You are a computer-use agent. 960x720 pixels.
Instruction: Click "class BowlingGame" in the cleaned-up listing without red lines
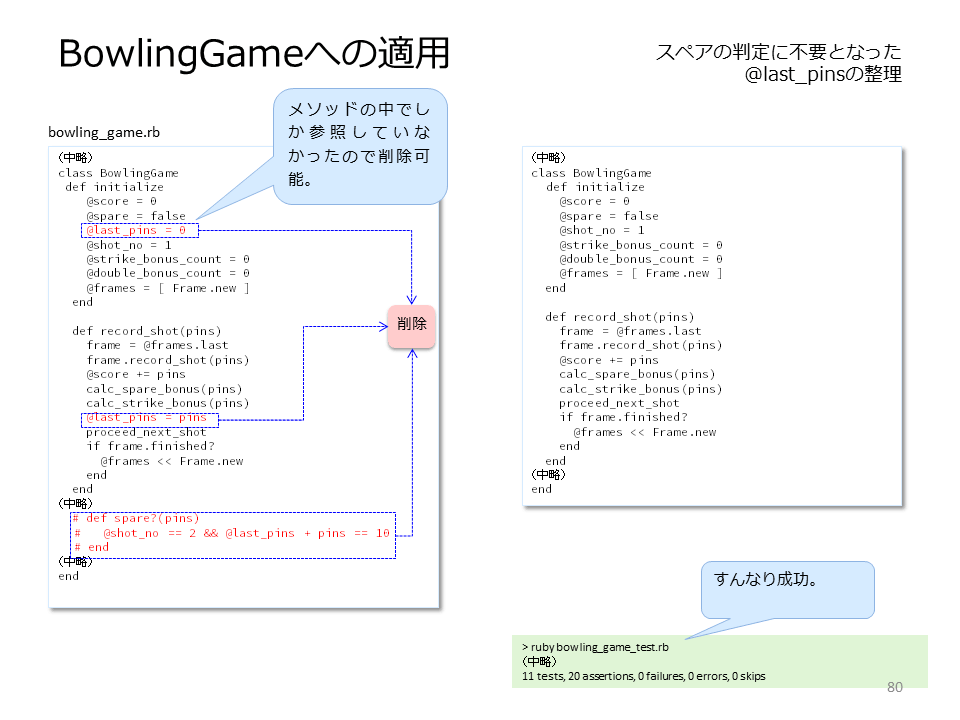click(x=591, y=173)
